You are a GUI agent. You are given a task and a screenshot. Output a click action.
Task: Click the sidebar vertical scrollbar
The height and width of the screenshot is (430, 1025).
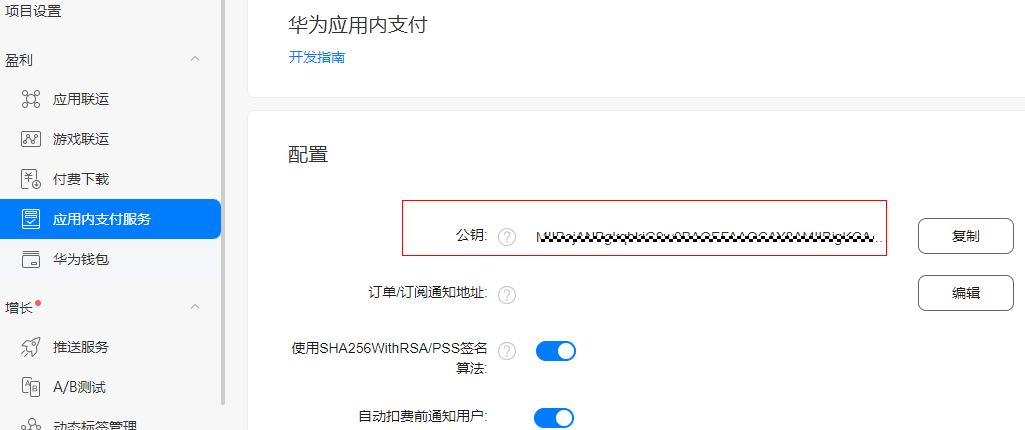tap(223, 203)
